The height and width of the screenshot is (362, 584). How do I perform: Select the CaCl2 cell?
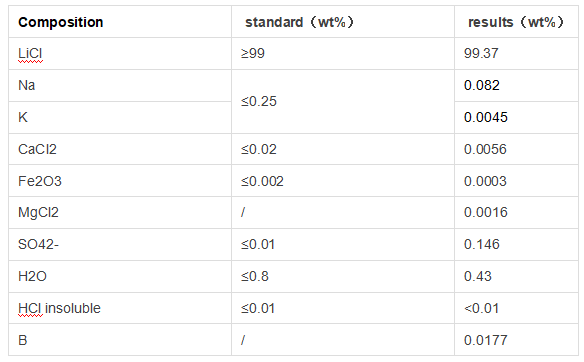click(x=120, y=149)
